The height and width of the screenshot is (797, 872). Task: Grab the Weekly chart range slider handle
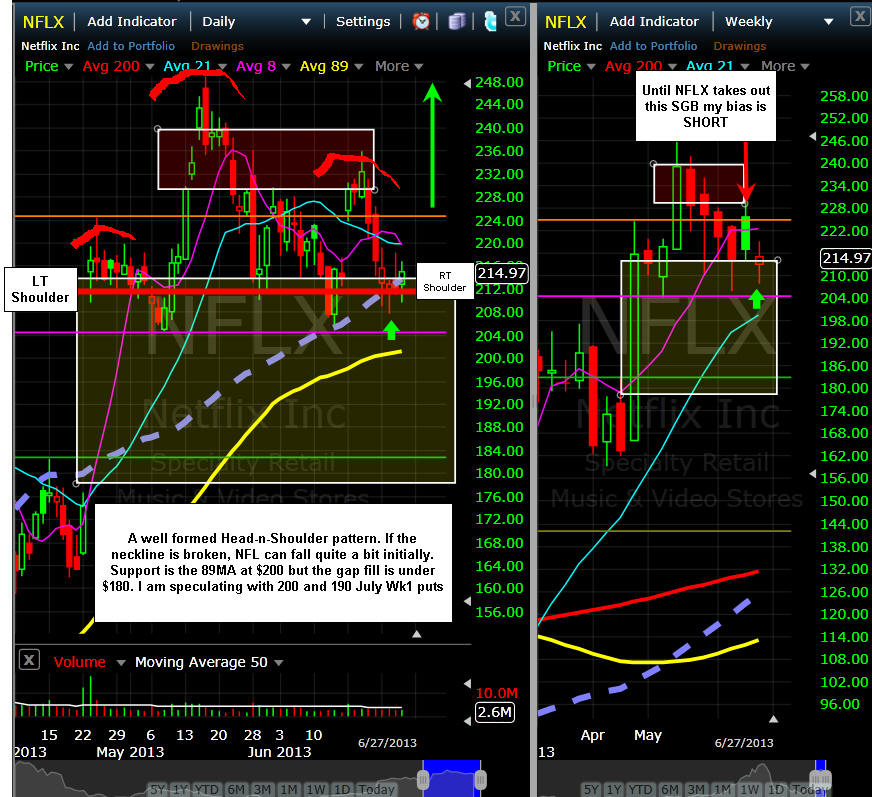click(821, 779)
